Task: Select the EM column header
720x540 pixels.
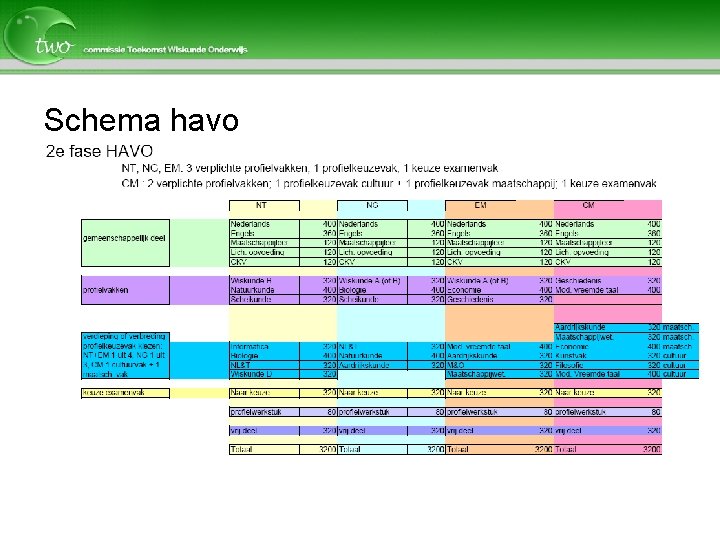Action: pyautogui.click(x=480, y=205)
